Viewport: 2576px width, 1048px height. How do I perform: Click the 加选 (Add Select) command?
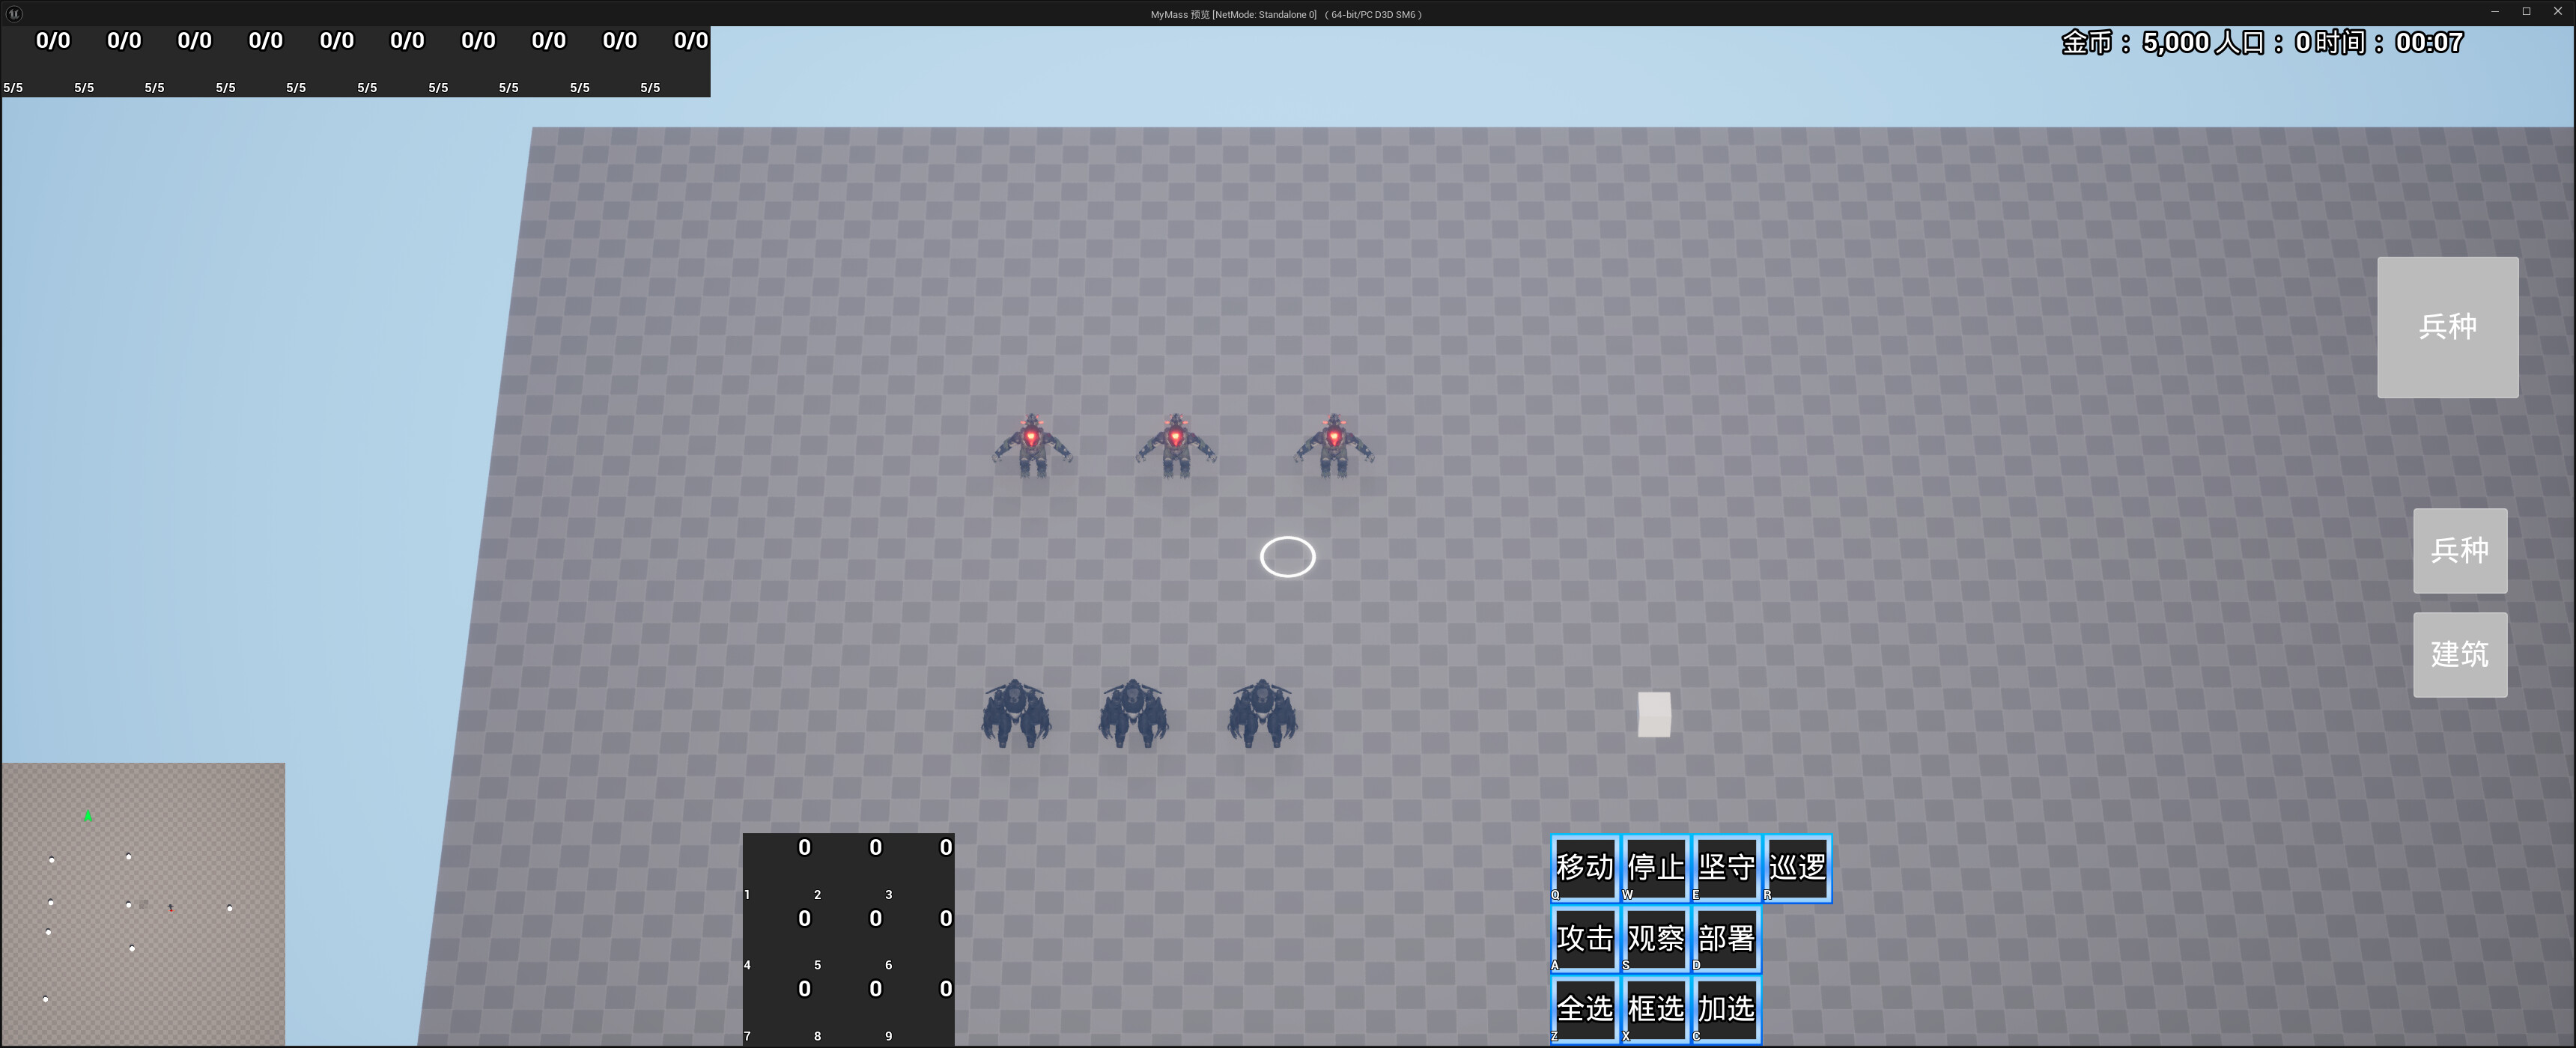pyautogui.click(x=1726, y=1008)
